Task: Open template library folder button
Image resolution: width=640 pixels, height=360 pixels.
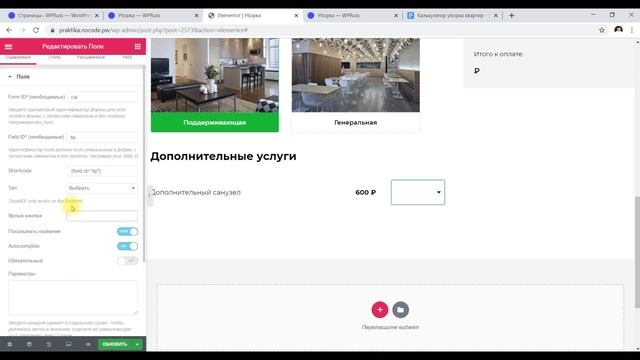Action: pyautogui.click(x=400, y=309)
